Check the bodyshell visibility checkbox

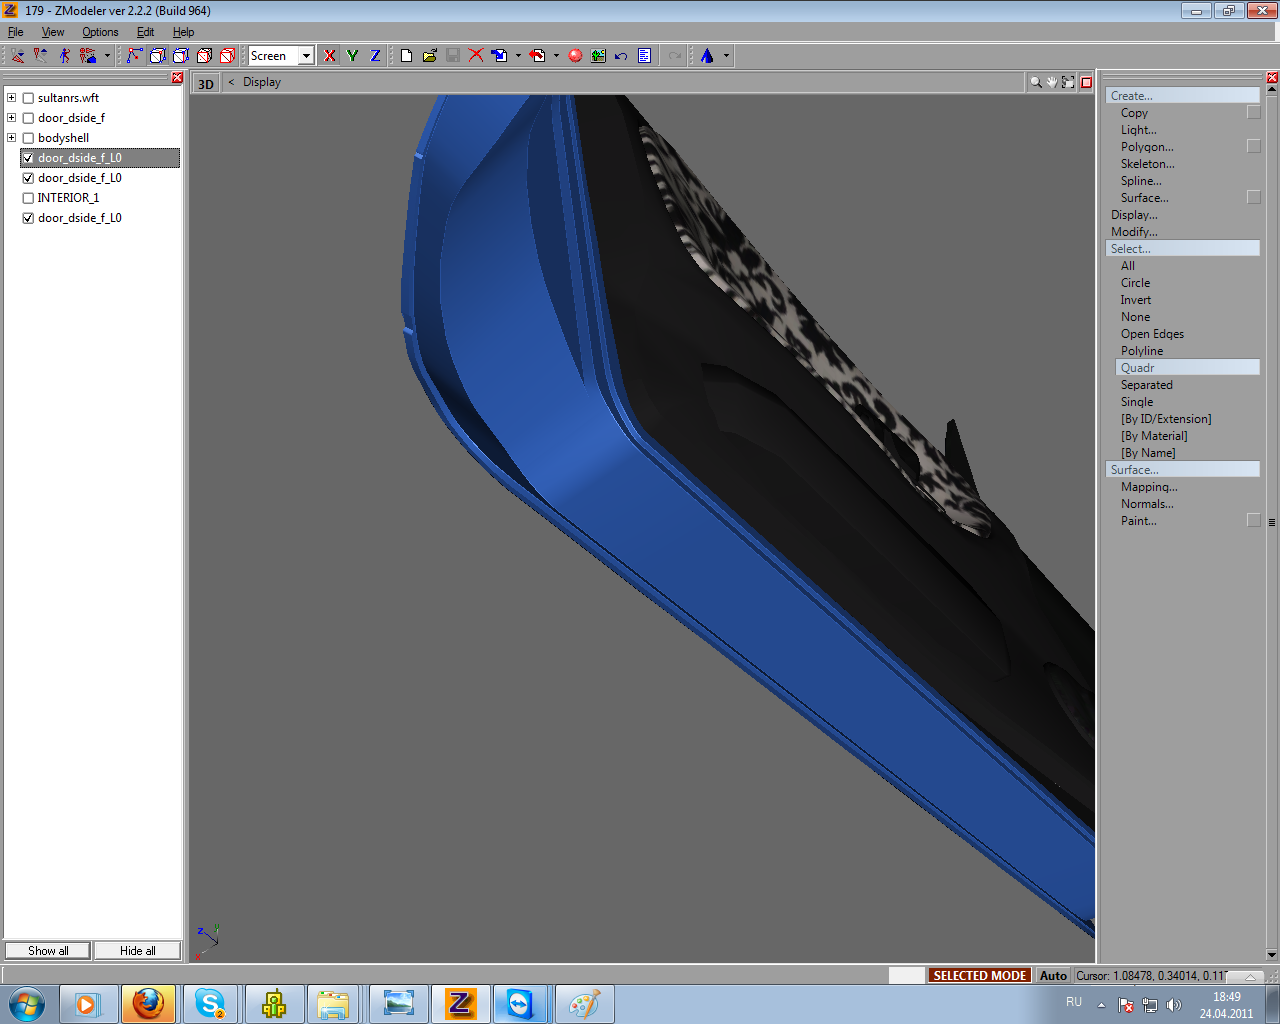click(x=28, y=138)
